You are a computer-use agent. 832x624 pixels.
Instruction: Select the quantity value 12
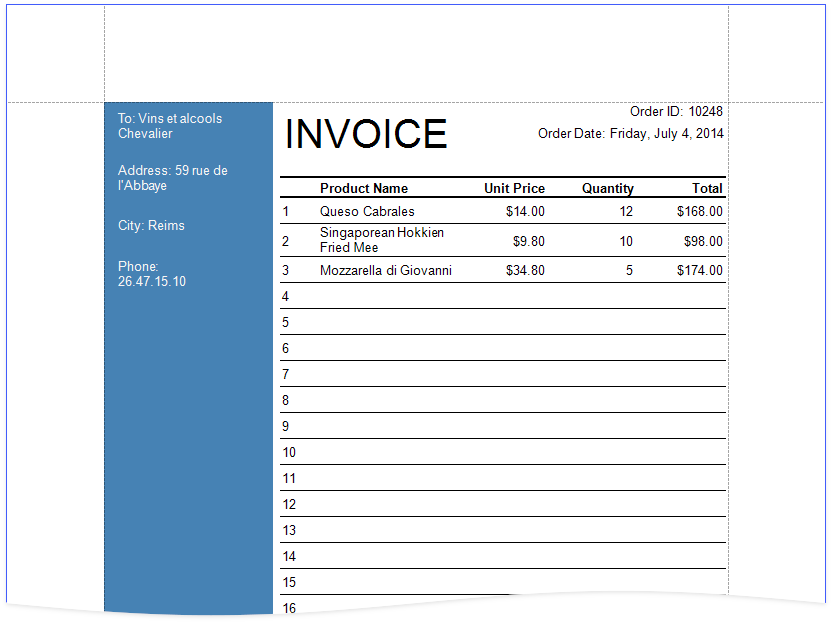click(x=626, y=211)
